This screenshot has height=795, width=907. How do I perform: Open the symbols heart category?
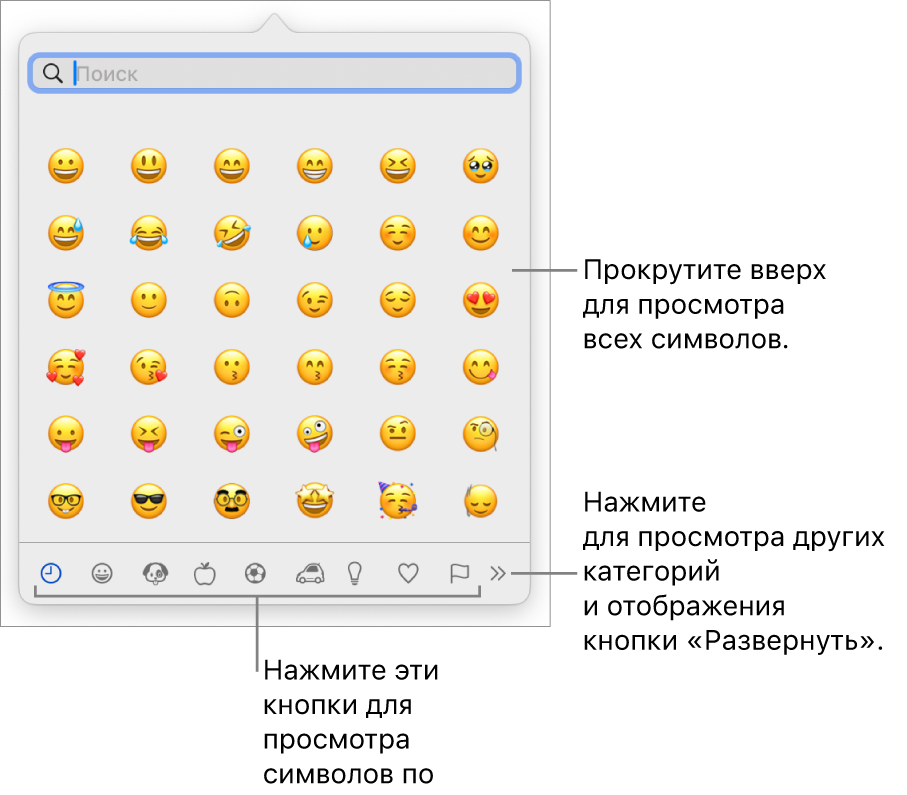point(408,573)
